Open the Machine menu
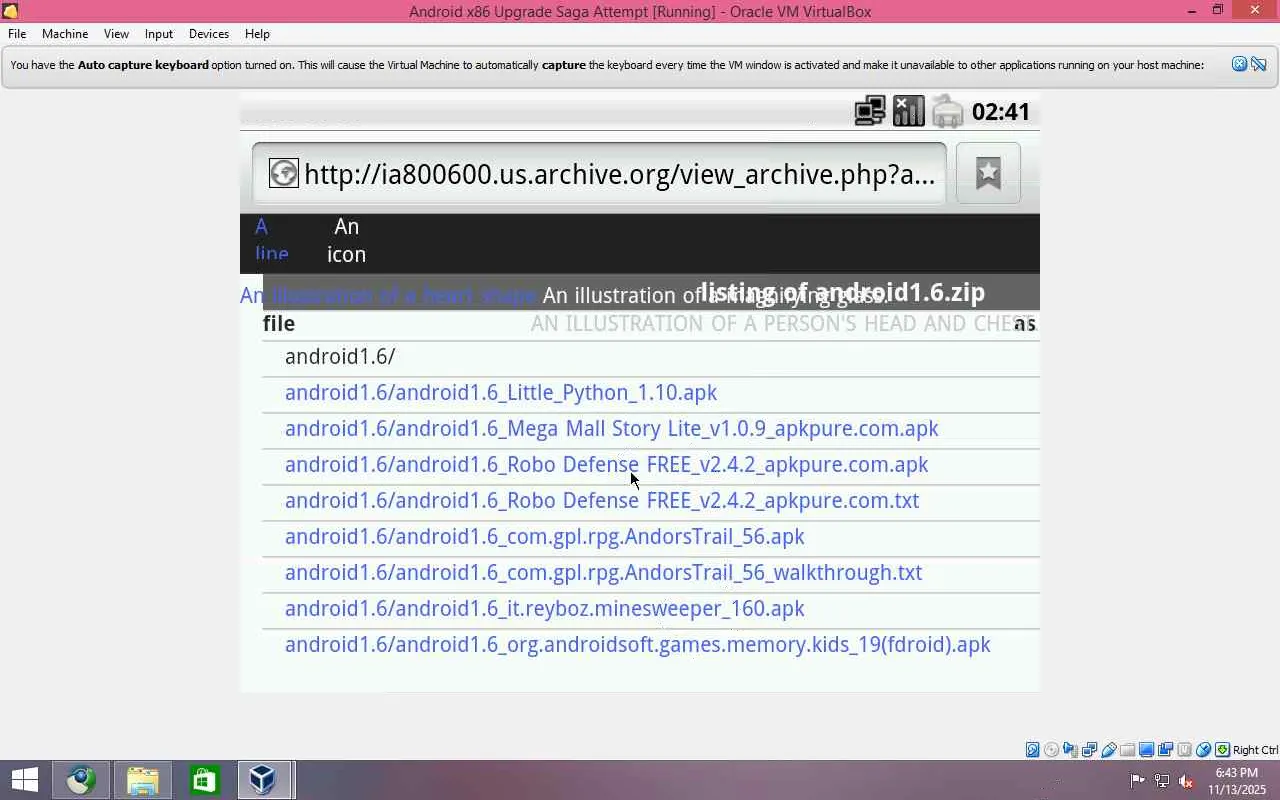Viewport: 1280px width, 800px height. click(65, 34)
